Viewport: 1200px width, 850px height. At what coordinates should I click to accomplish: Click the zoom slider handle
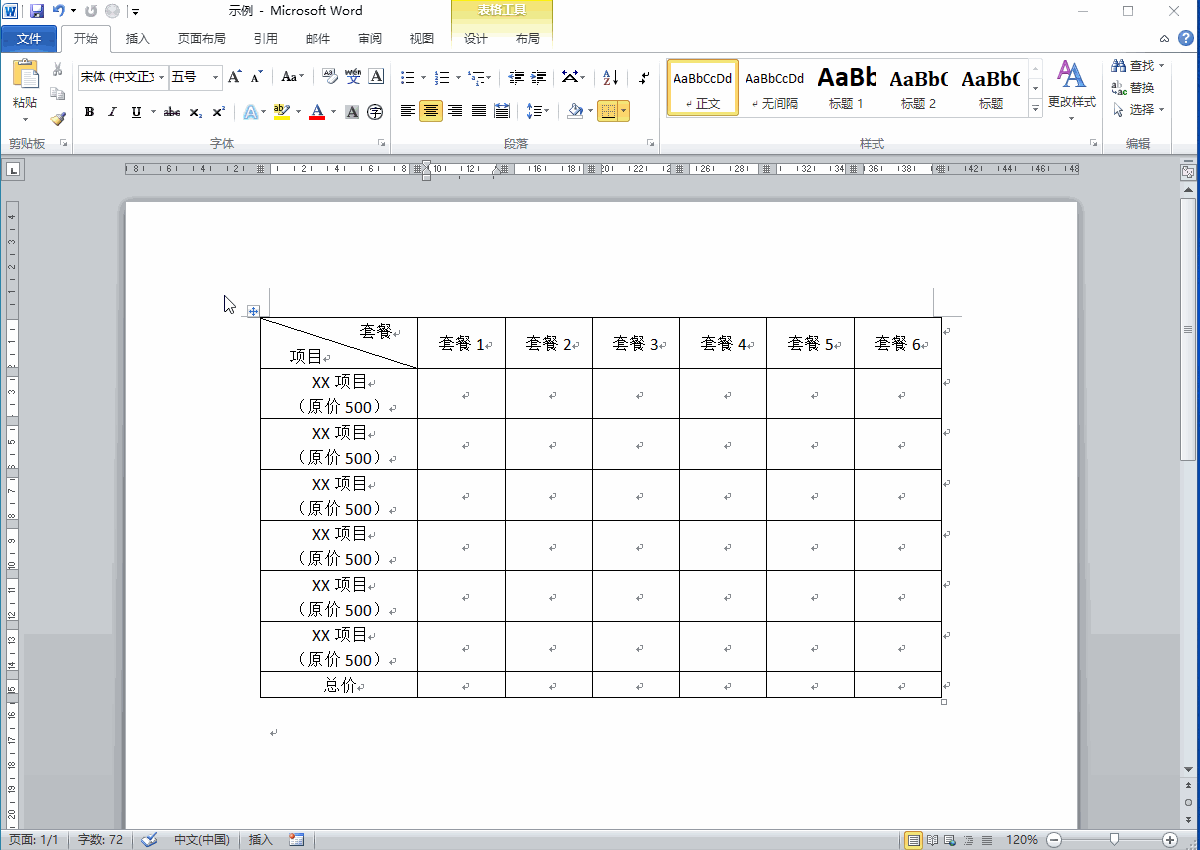coord(1114,840)
